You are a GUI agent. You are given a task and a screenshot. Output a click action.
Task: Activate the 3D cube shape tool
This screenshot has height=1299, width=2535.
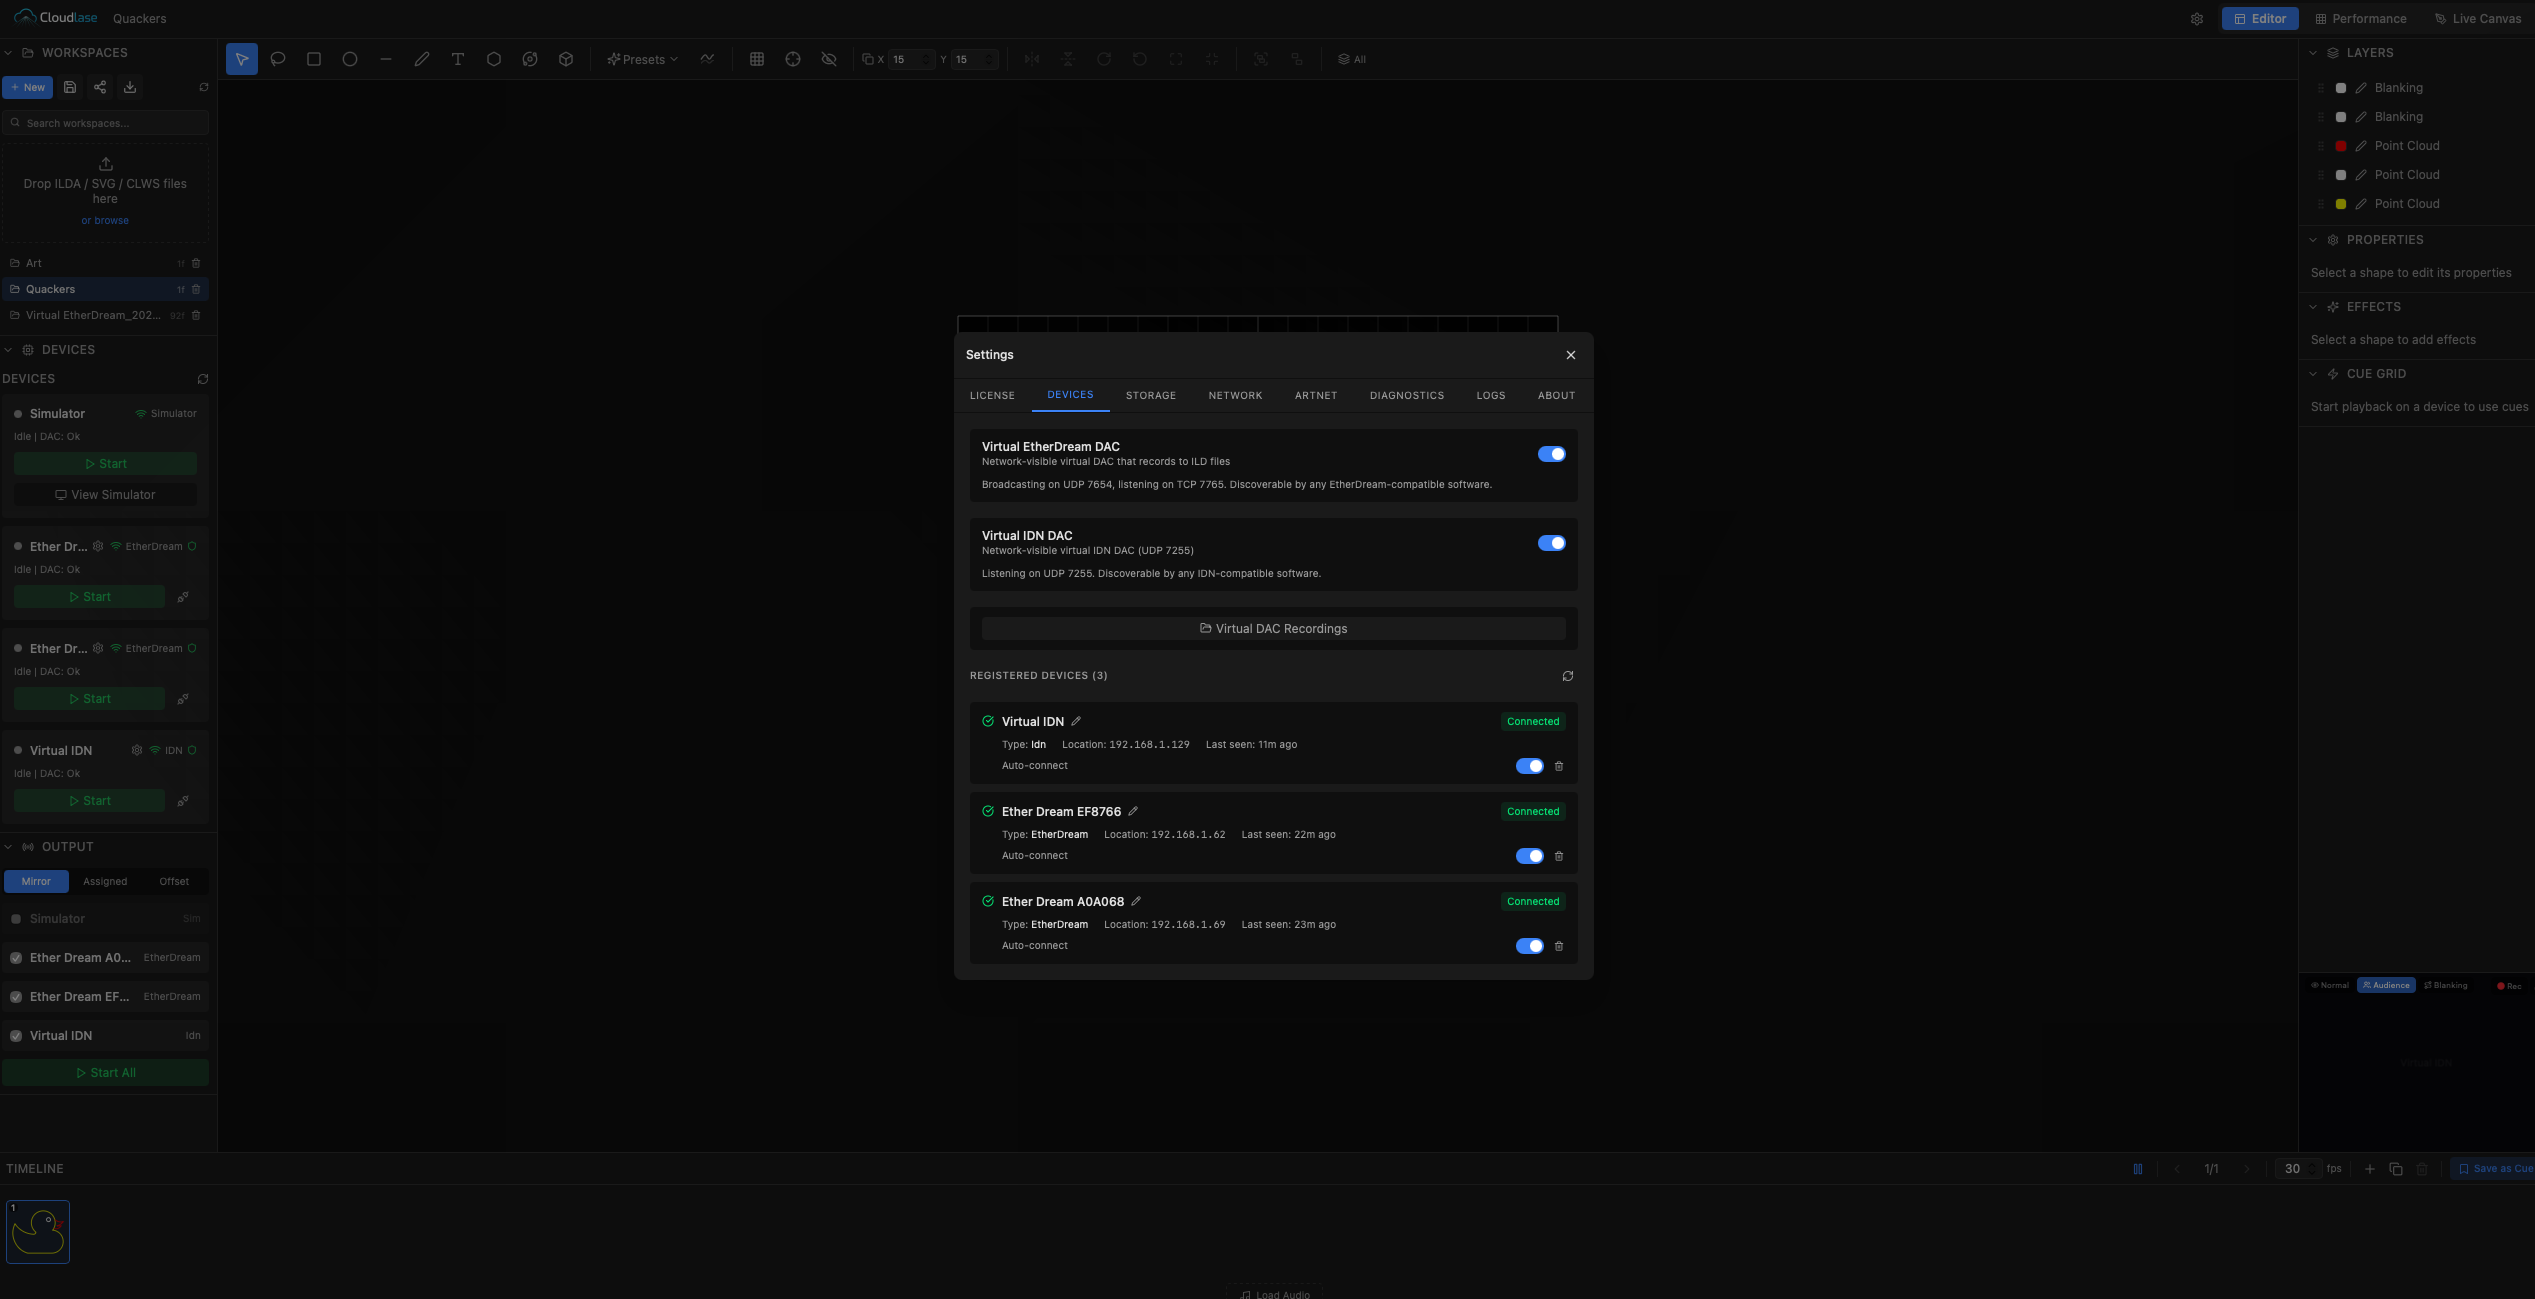pos(565,59)
